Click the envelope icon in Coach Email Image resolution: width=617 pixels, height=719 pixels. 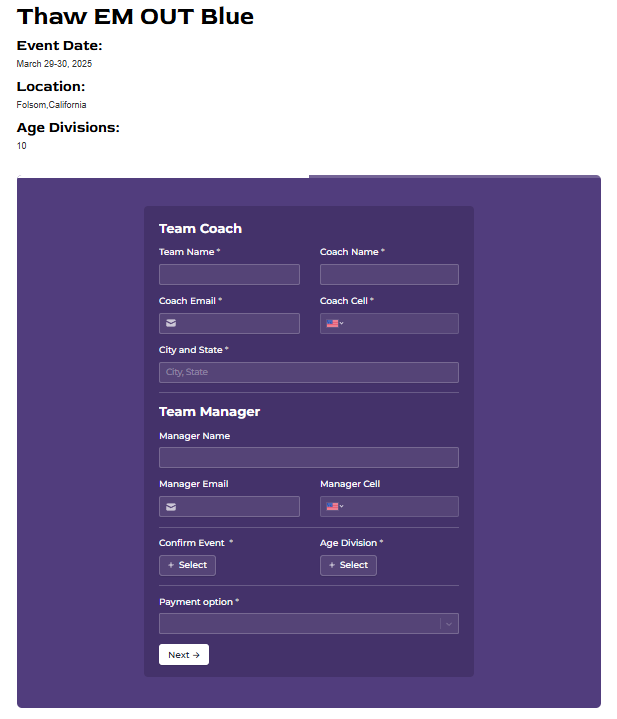pyautogui.click(x=171, y=324)
